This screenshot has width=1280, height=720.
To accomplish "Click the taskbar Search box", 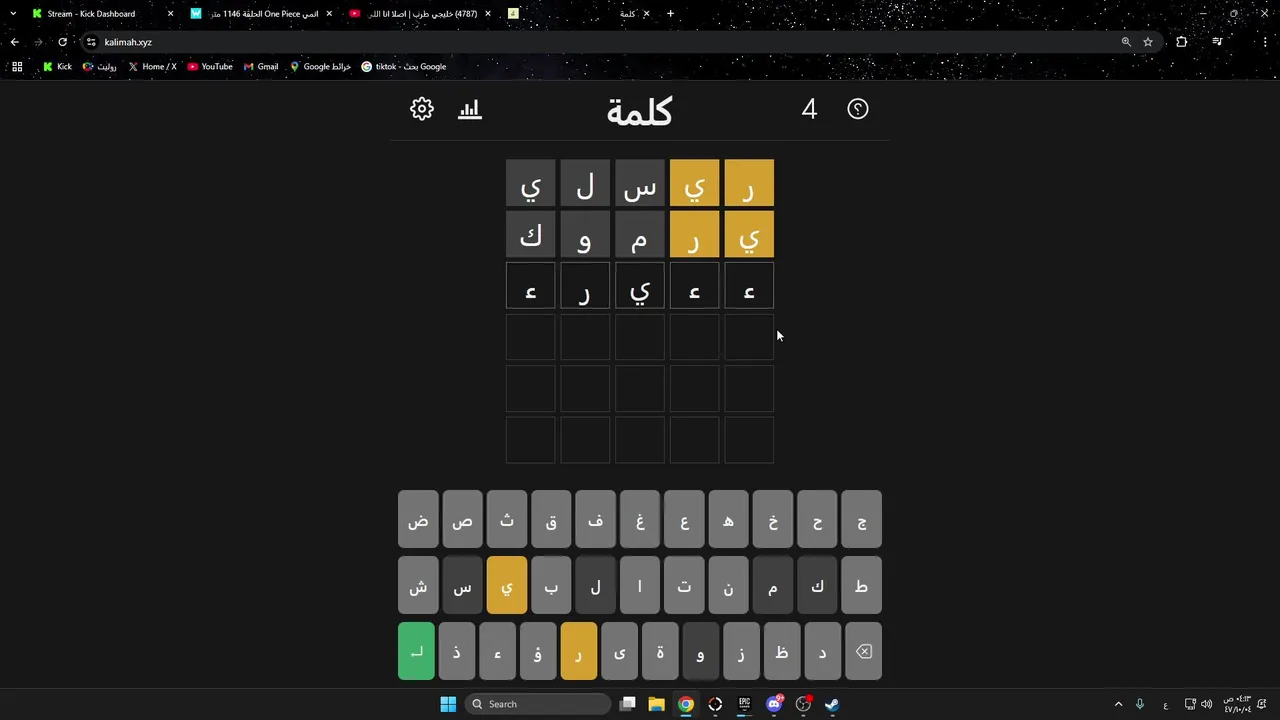I will [538, 704].
